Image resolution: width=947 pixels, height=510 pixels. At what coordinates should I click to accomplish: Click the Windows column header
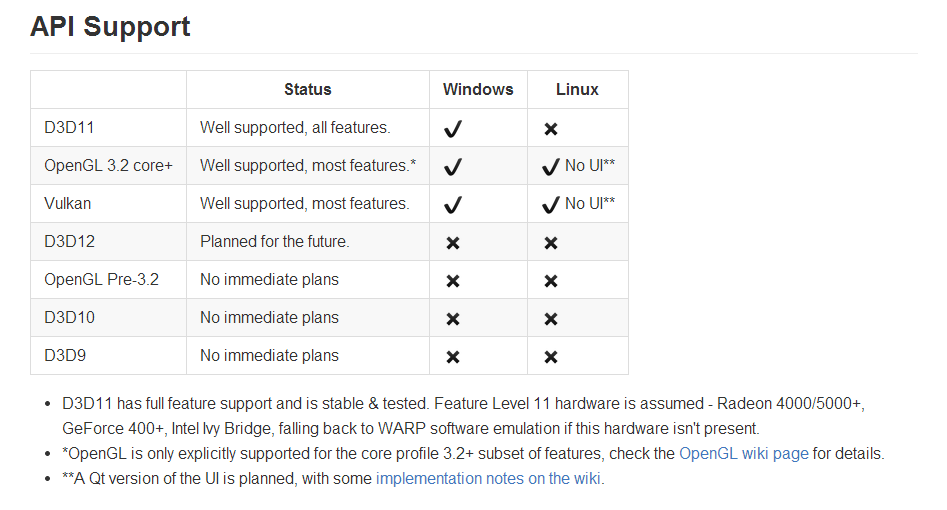(478, 89)
